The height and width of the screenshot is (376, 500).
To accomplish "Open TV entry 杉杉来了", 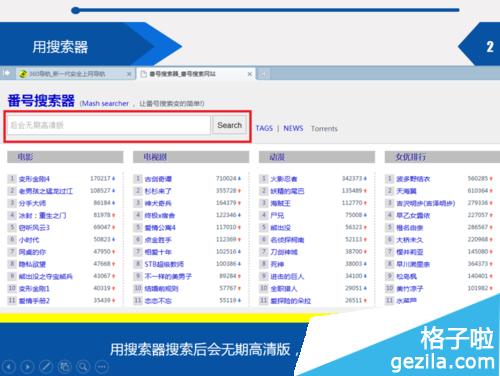I will [x=158, y=191].
